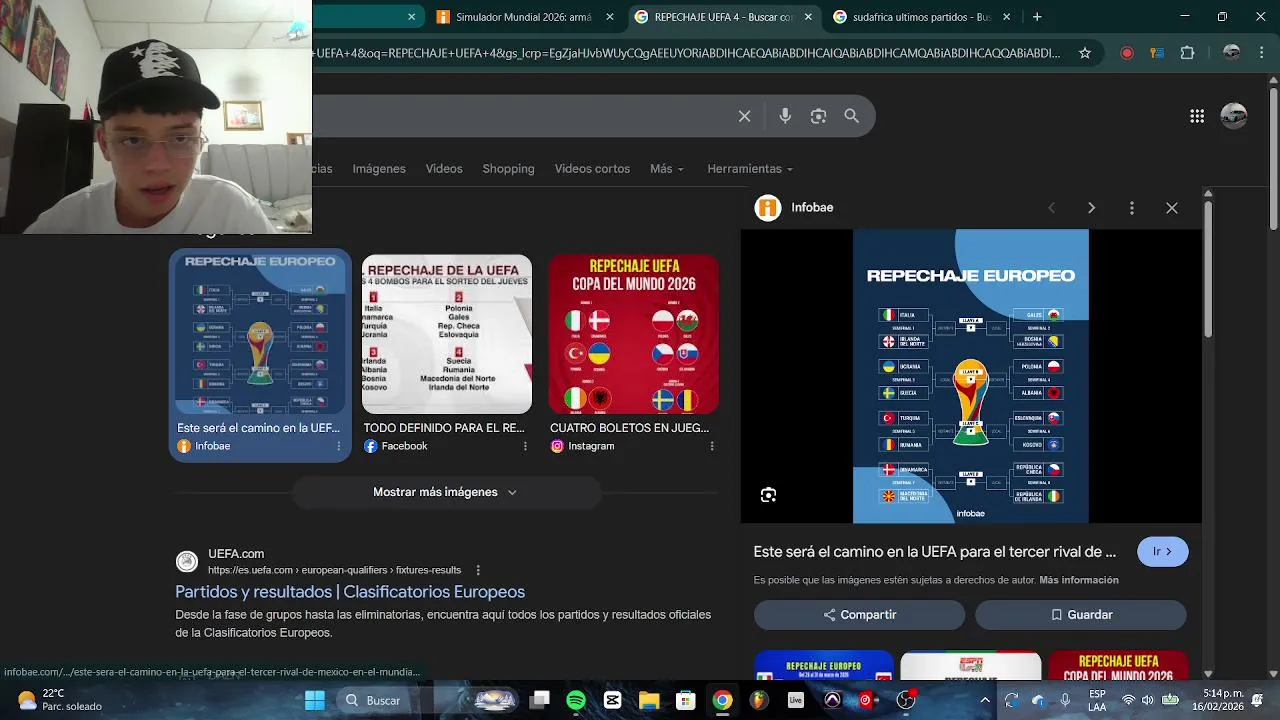Expand the Herramientas tools dropdown

[750, 169]
